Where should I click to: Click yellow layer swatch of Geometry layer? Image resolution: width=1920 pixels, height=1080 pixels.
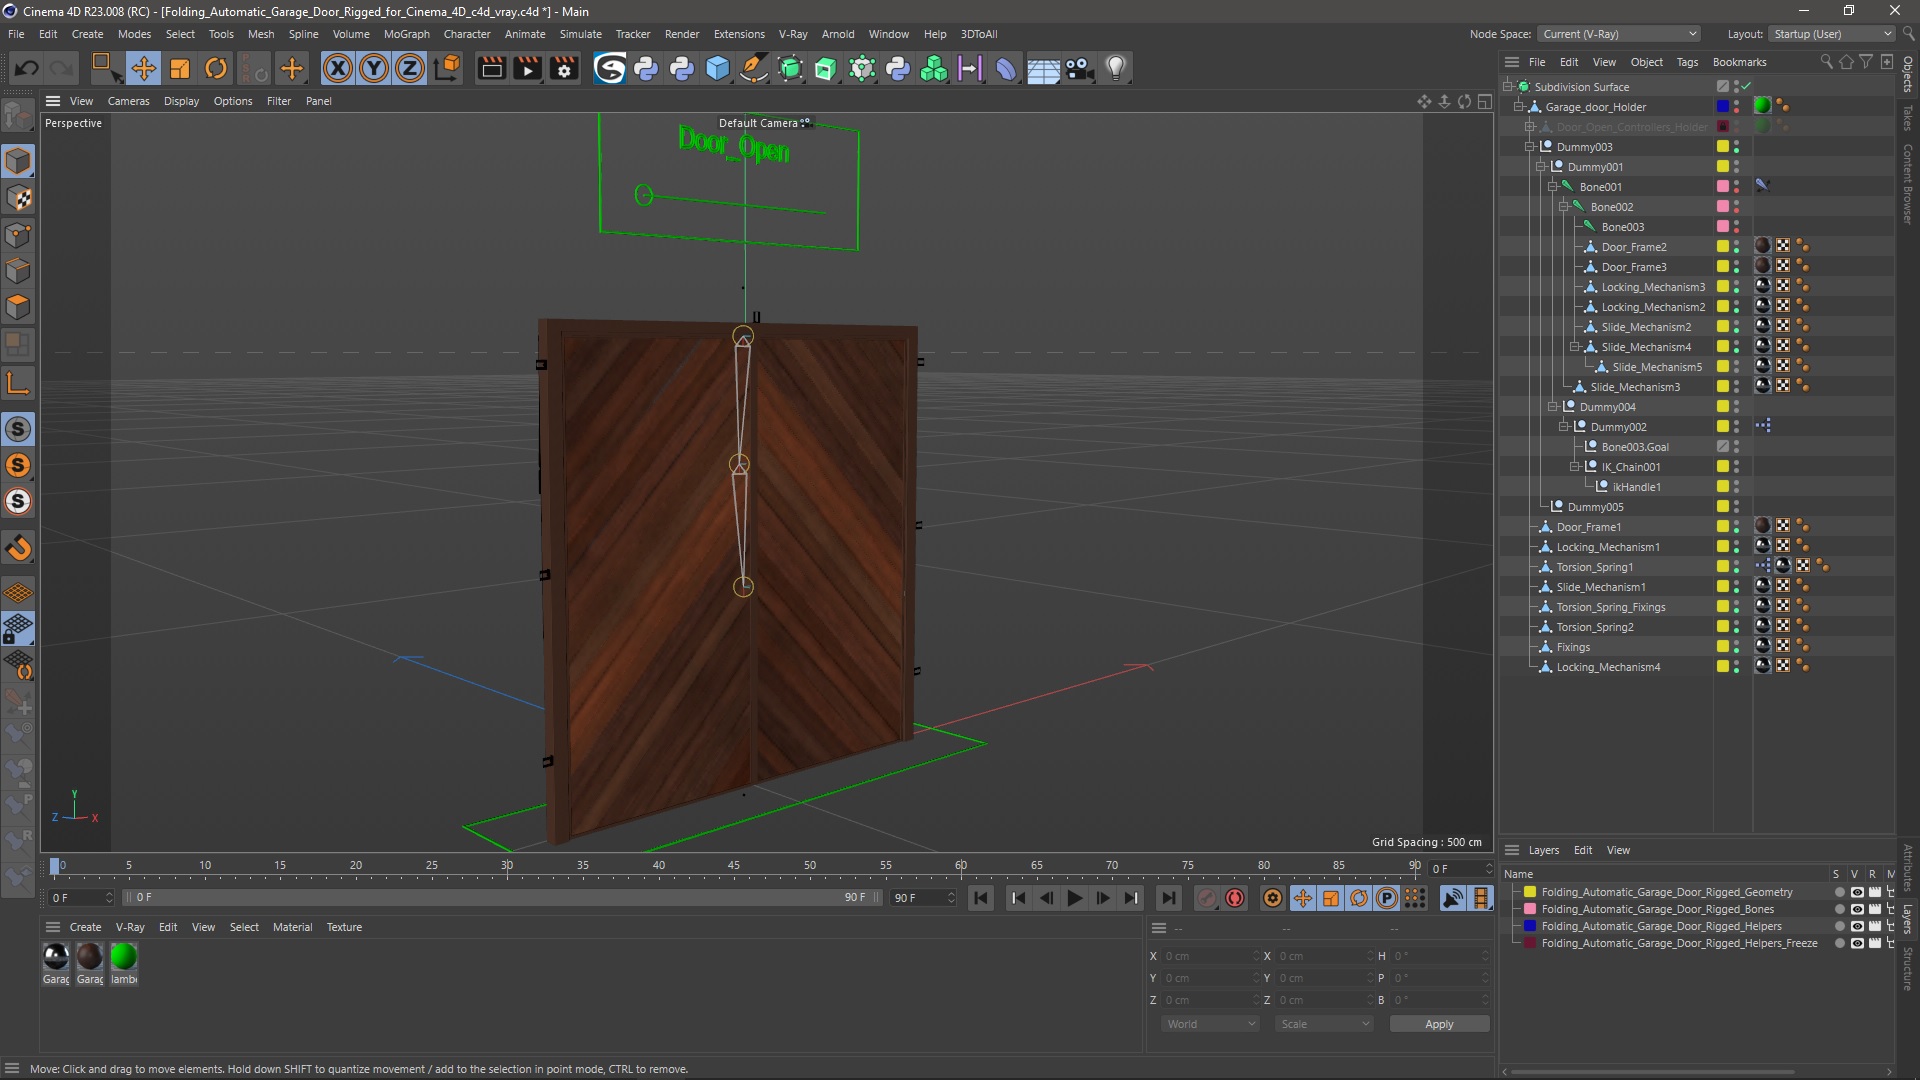[1530, 892]
